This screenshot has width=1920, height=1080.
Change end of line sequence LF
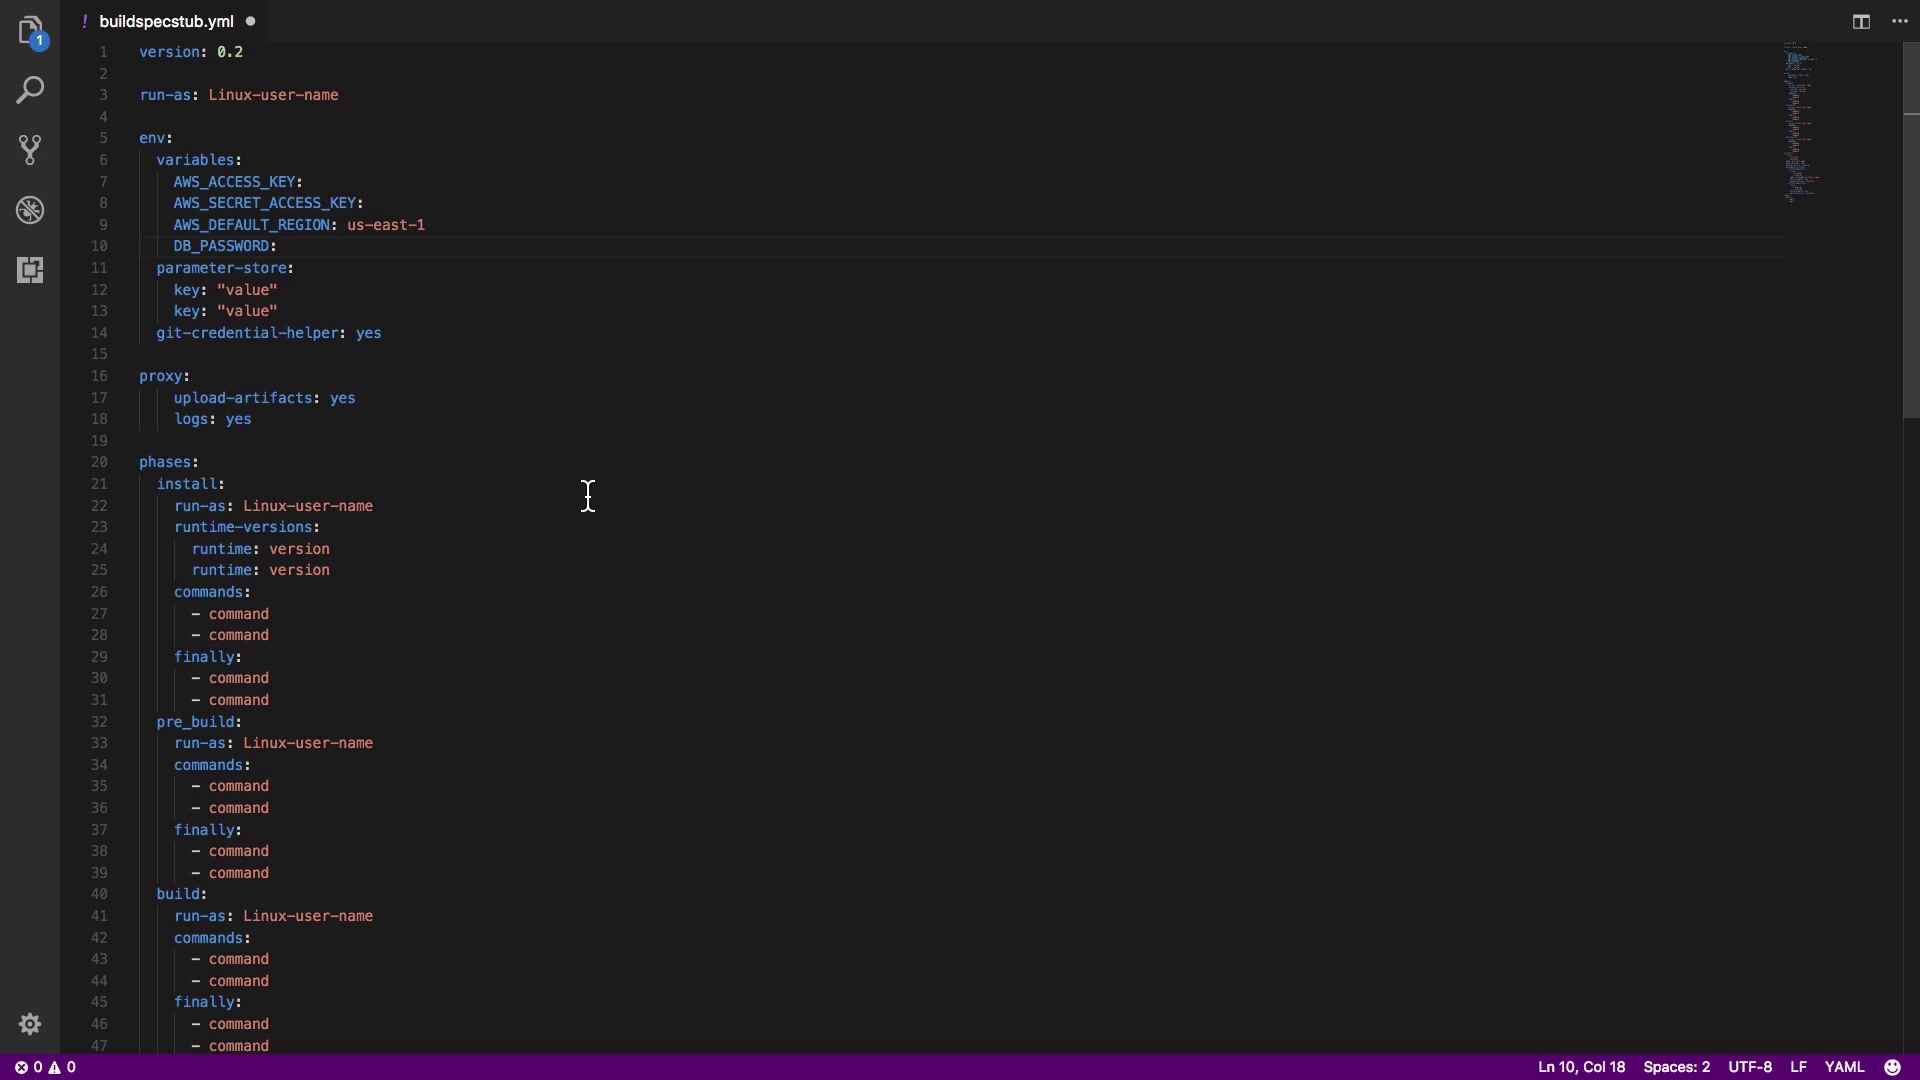coord(1798,1067)
